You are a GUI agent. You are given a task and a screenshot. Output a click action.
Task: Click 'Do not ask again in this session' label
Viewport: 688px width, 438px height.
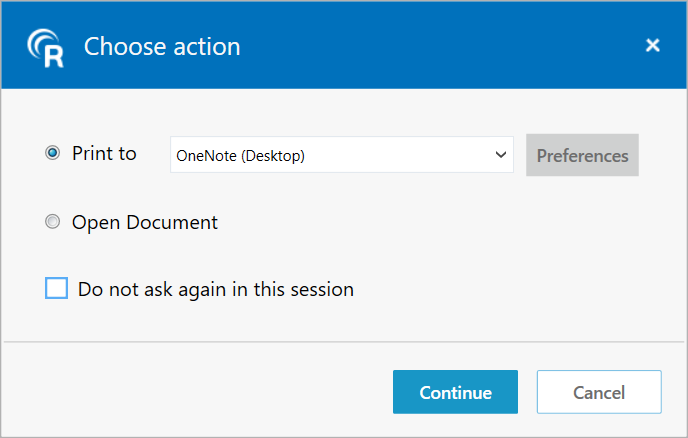[x=215, y=290]
